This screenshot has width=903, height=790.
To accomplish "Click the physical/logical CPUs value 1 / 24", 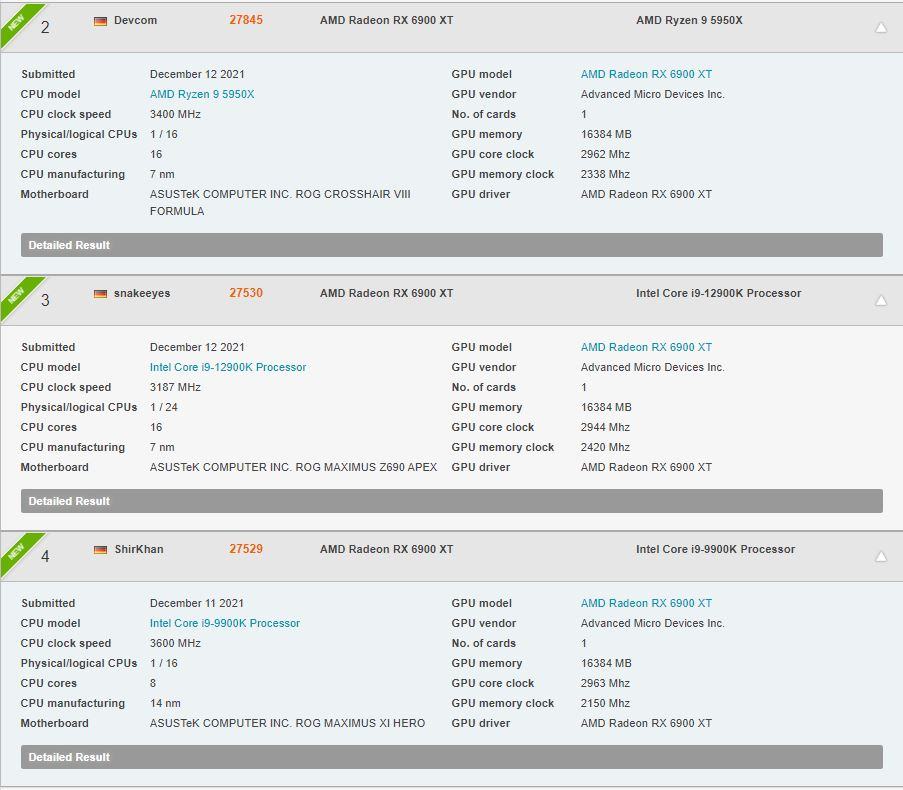I will 164,407.
